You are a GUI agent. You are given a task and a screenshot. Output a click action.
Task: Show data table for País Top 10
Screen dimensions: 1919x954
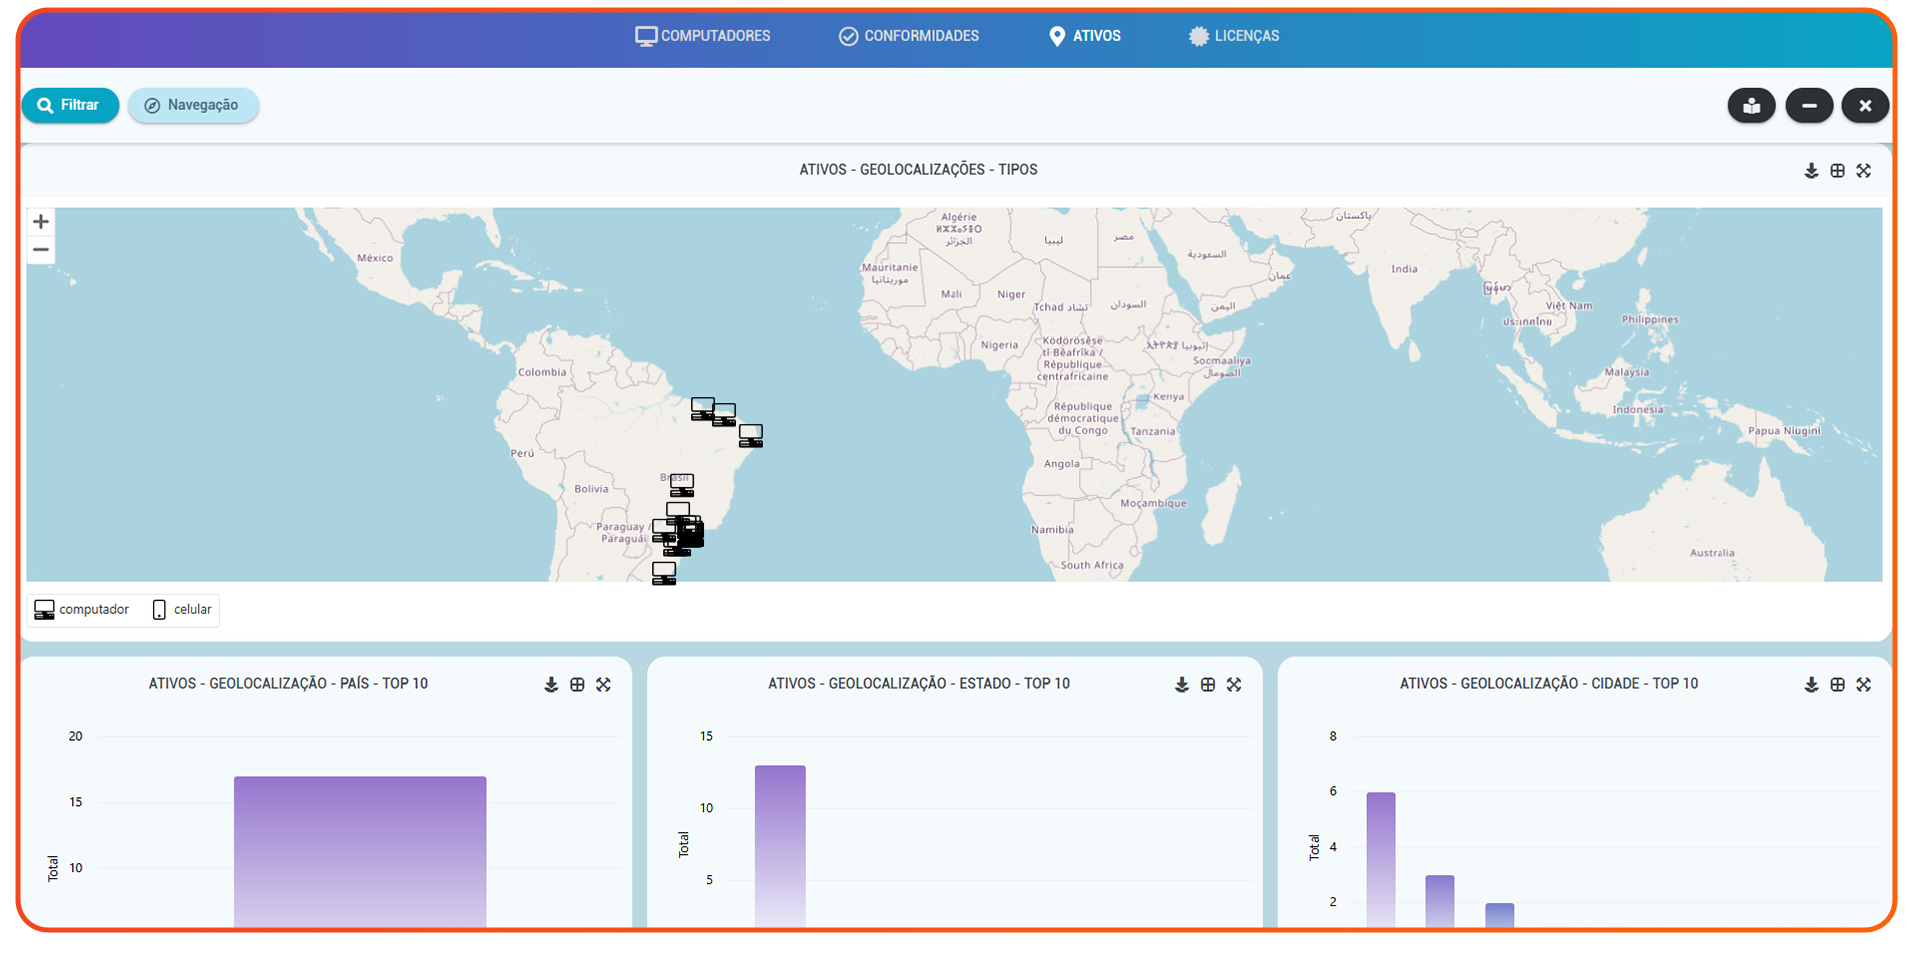[577, 685]
